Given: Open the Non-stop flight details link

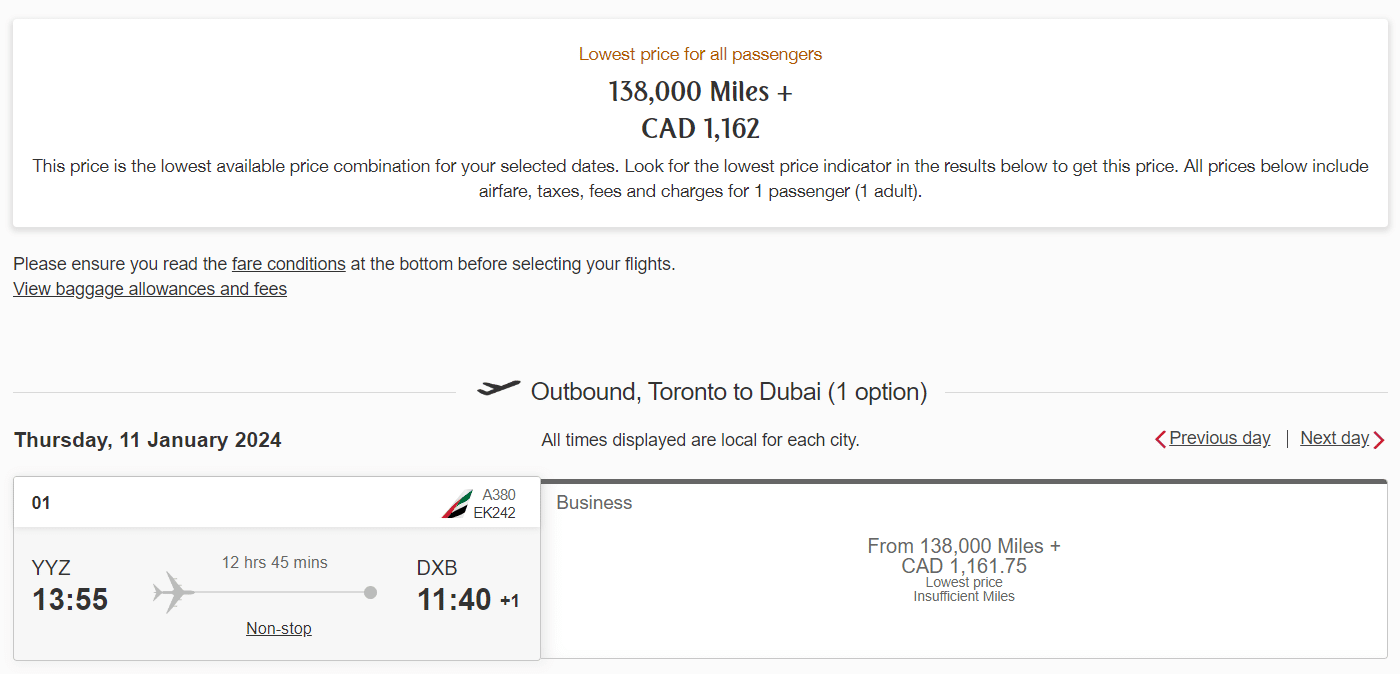Looking at the screenshot, I should point(279,628).
